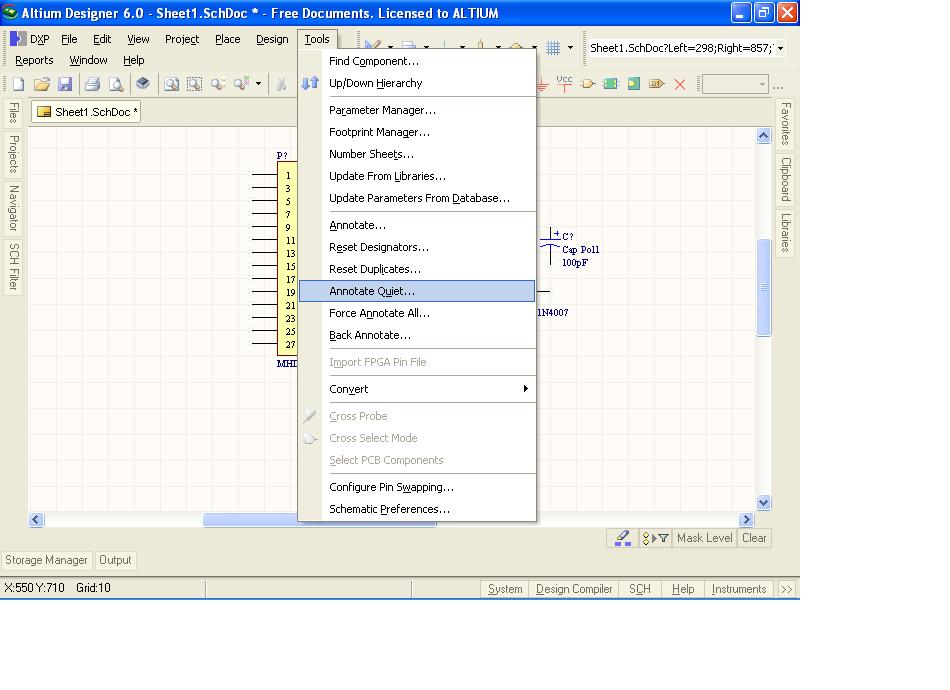Open a file with the folder icon

[x=42, y=85]
